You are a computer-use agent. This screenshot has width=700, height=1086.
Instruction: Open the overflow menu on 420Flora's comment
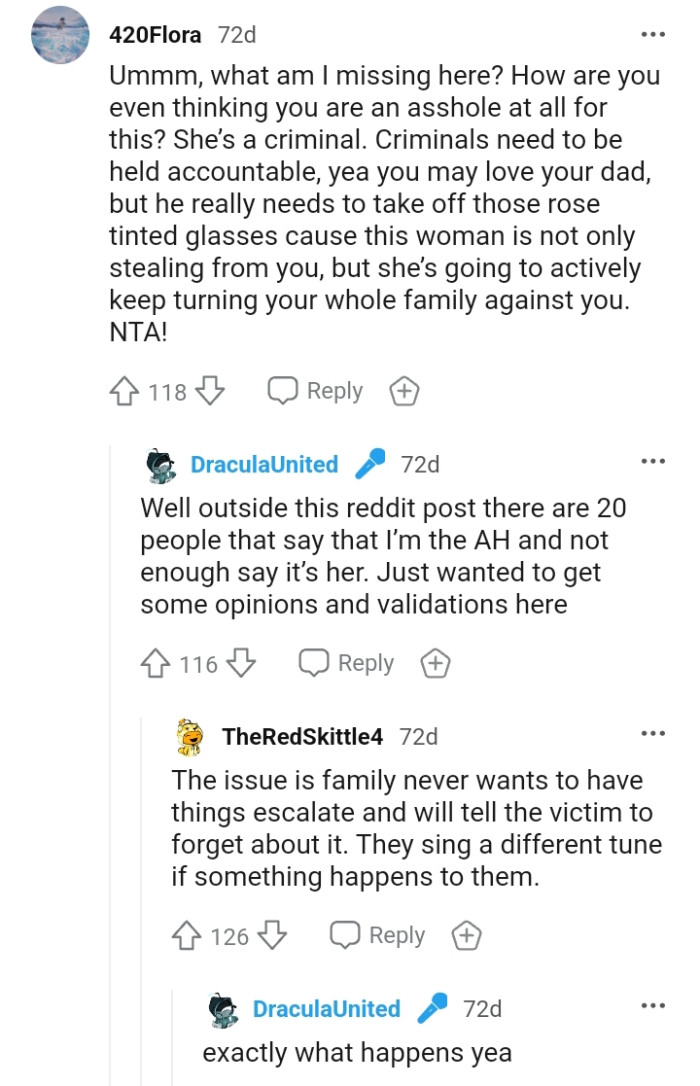654,34
